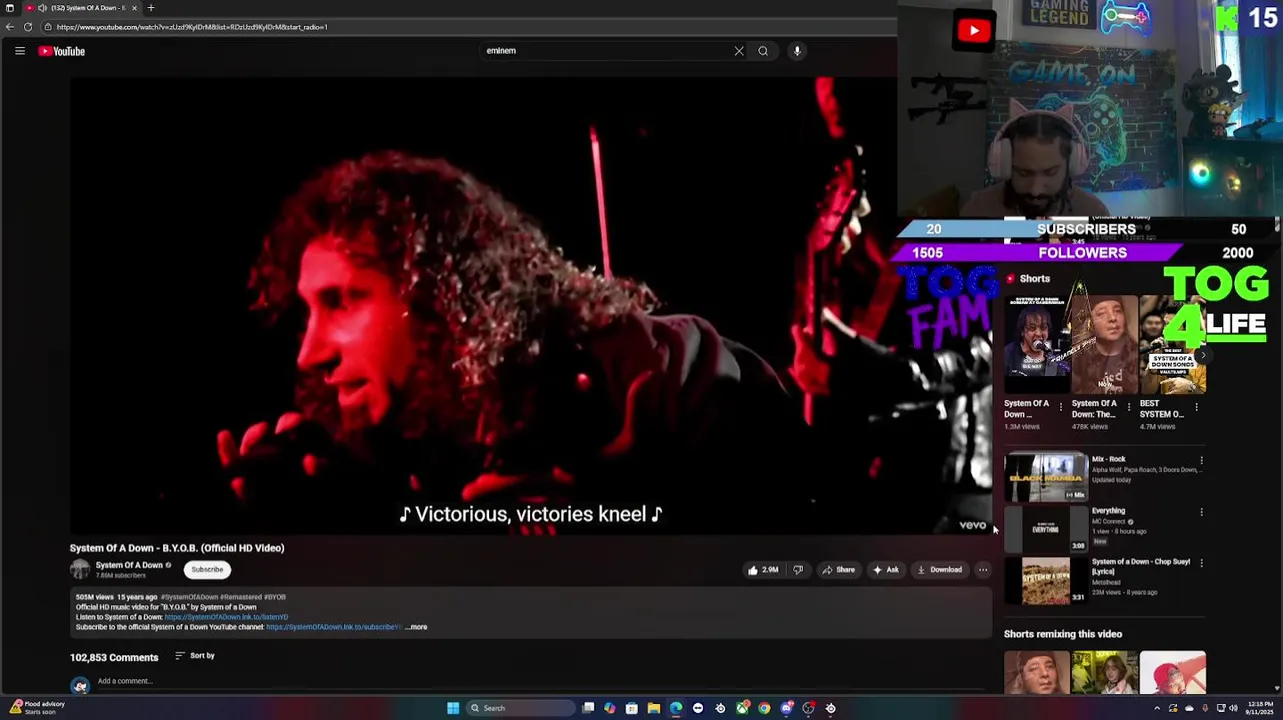1283x720 pixels.
Task: Open options for 'BEST SYSTEM O...' short
Action: point(1197,407)
